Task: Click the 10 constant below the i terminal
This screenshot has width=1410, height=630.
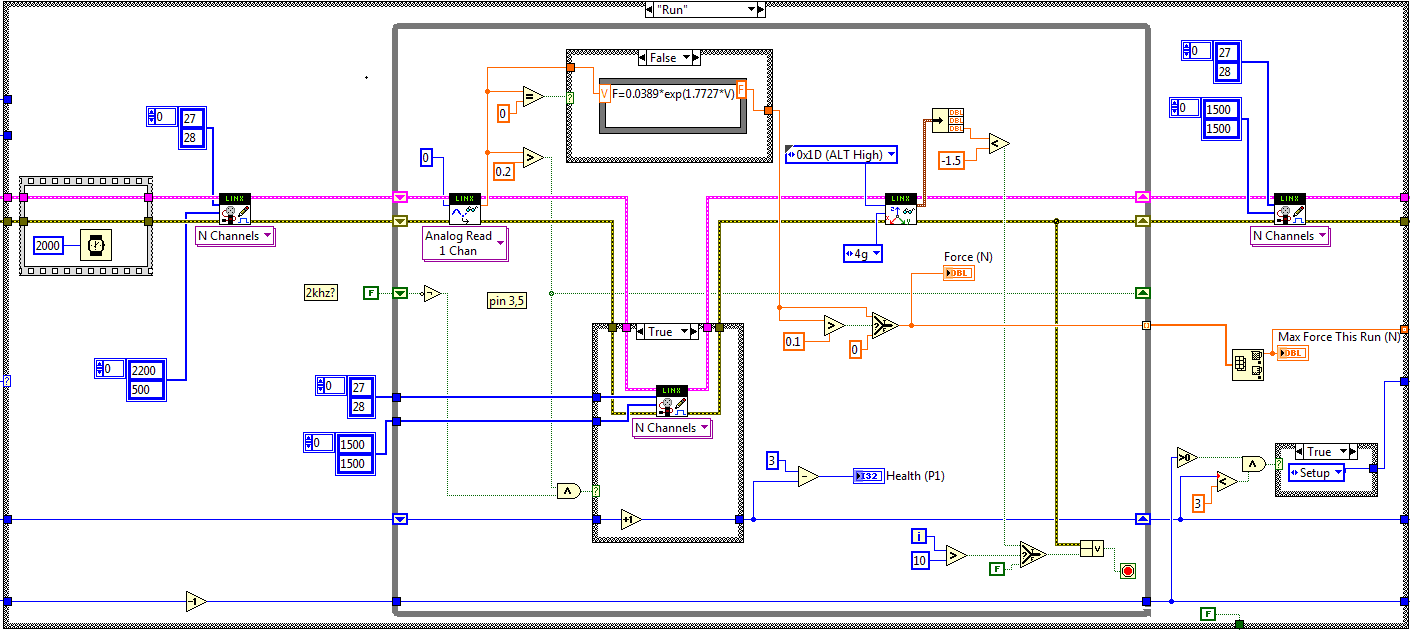Action: point(921,560)
